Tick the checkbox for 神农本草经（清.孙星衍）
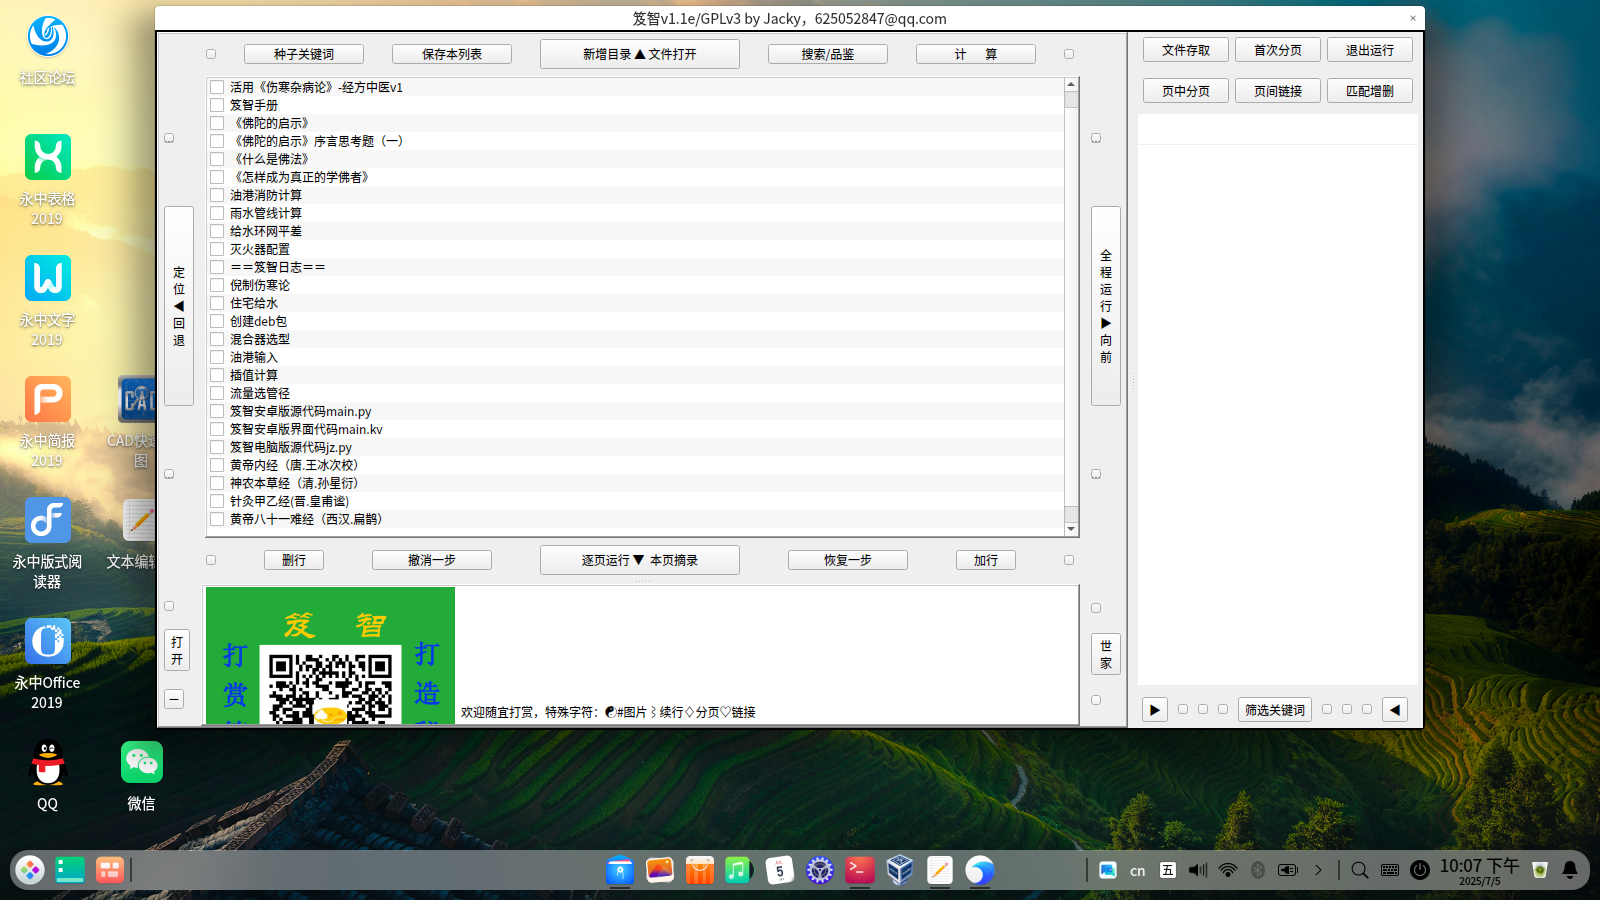Viewport: 1600px width, 900px height. (217, 483)
